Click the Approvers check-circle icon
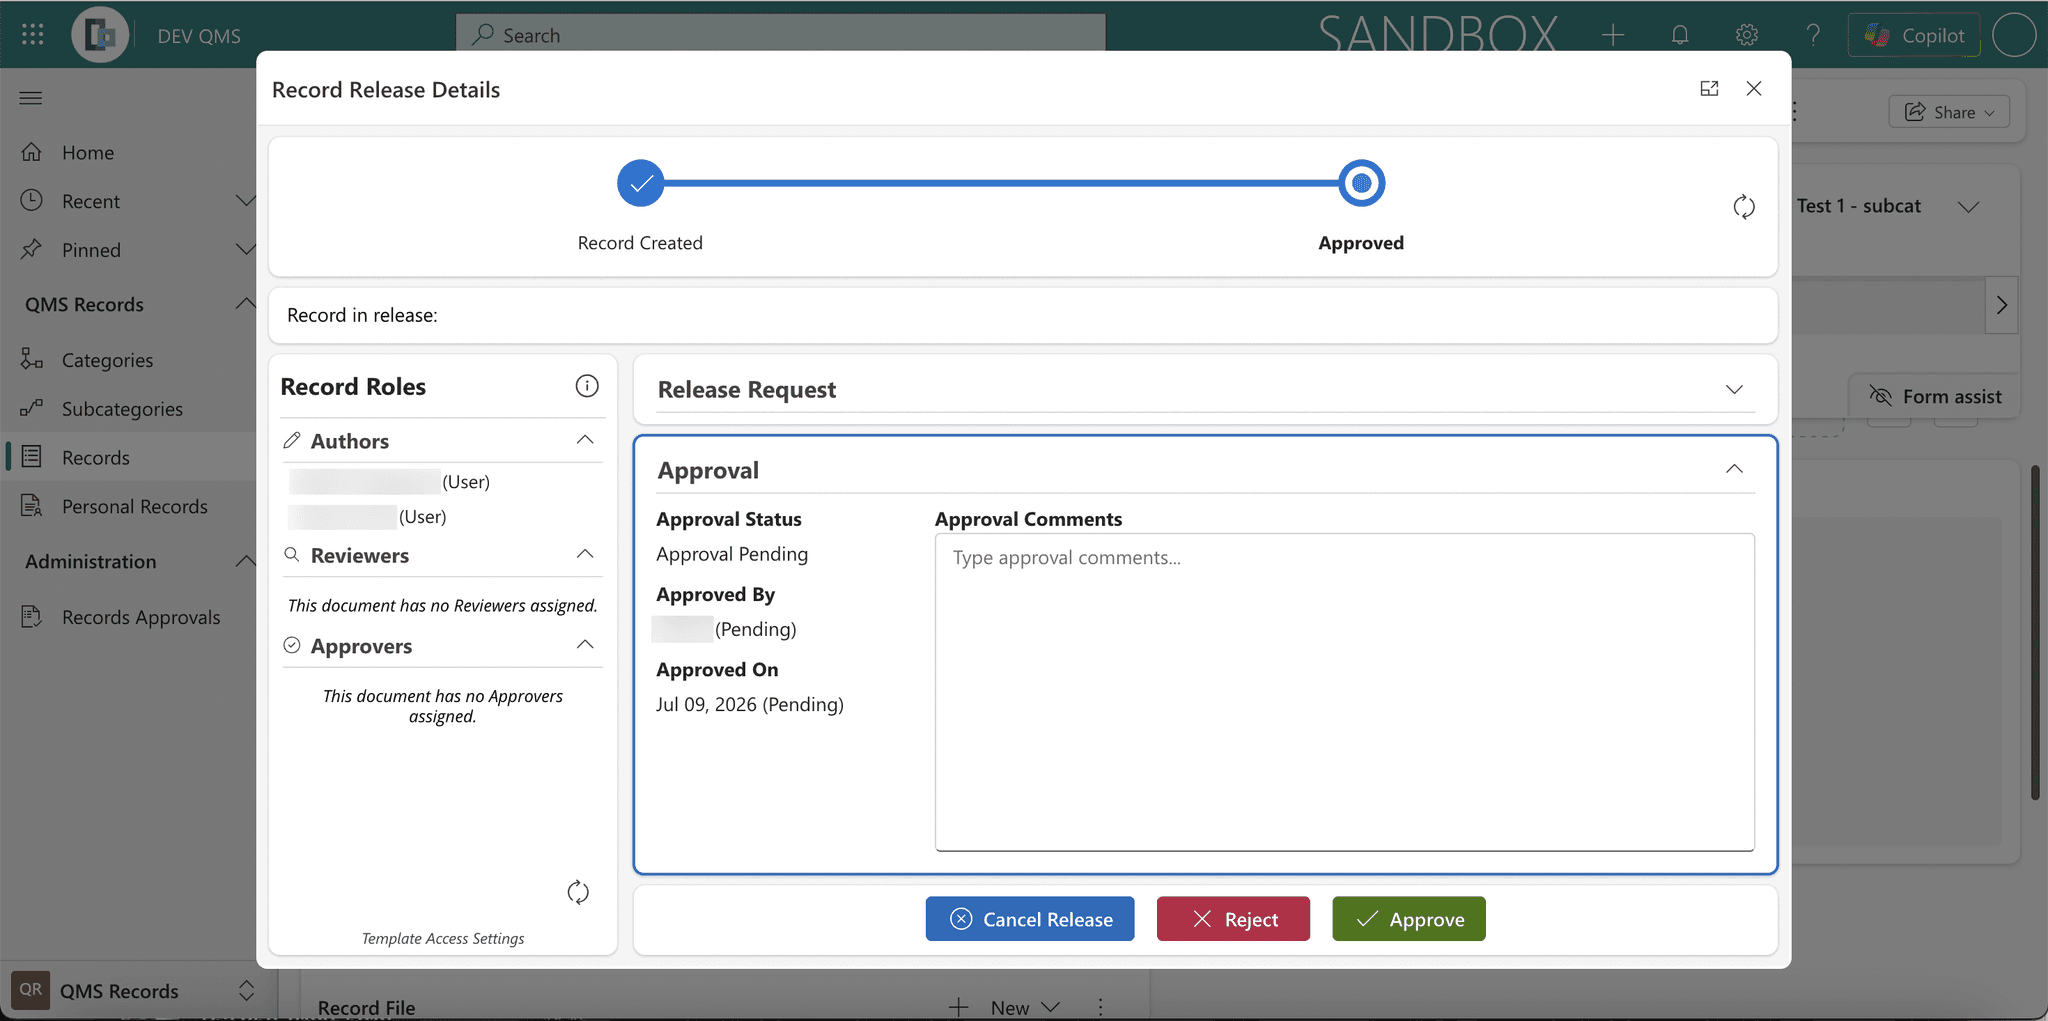Image resolution: width=2048 pixels, height=1021 pixels. 292,645
